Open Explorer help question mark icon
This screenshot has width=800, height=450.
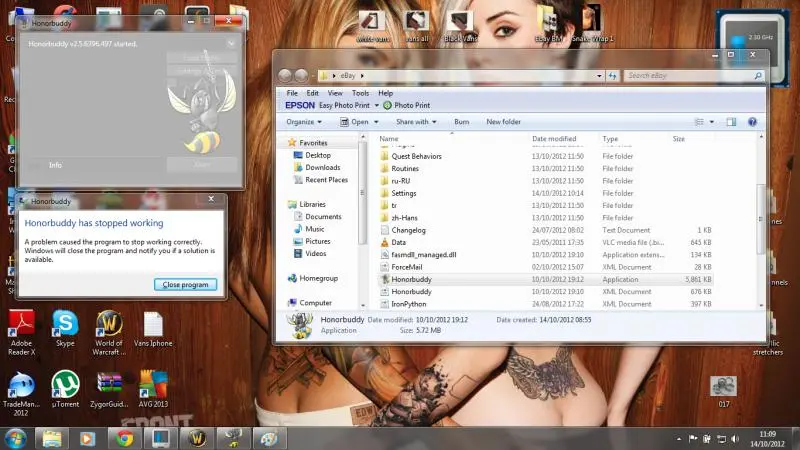click(x=752, y=122)
